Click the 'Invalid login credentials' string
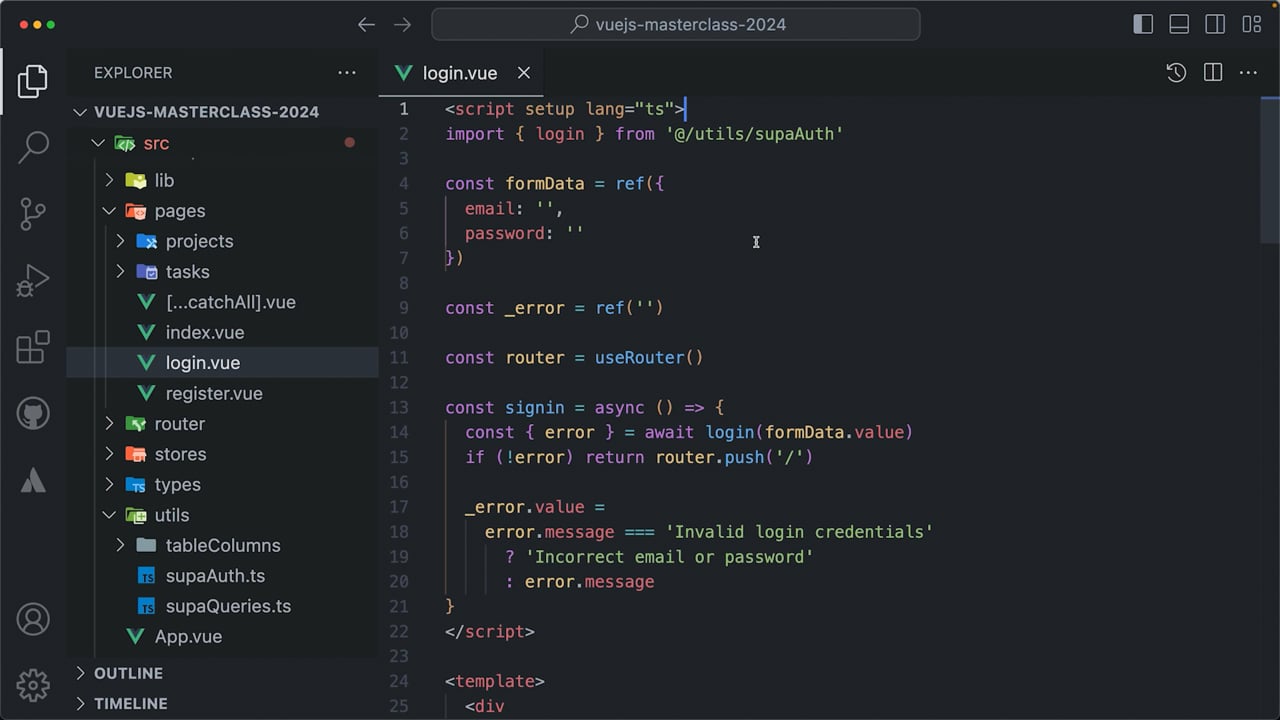Screen dimensions: 1280x720 pos(799,532)
